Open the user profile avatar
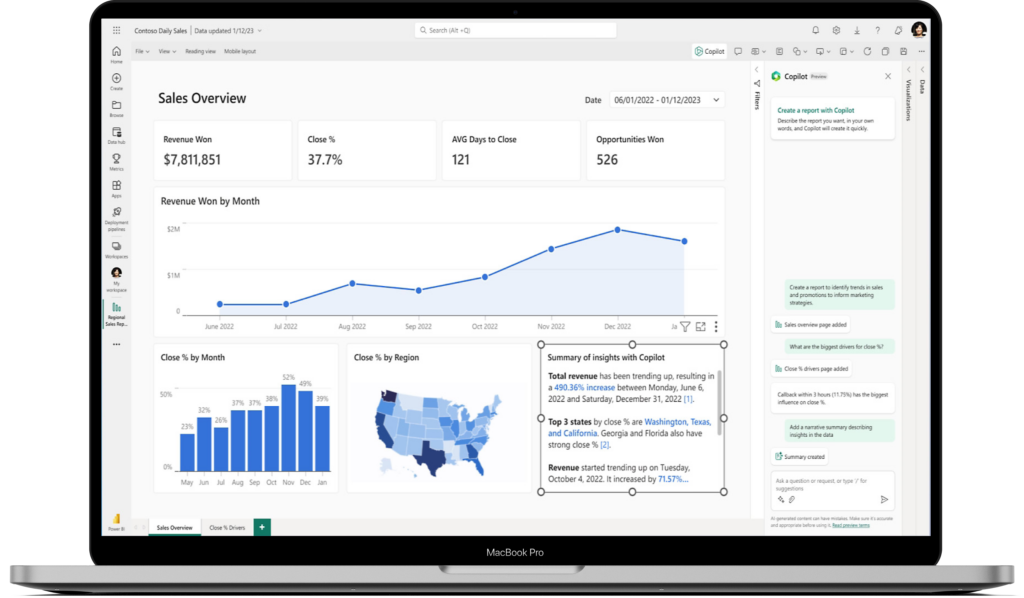Viewport: 1024px width, 598px height. coord(919,30)
